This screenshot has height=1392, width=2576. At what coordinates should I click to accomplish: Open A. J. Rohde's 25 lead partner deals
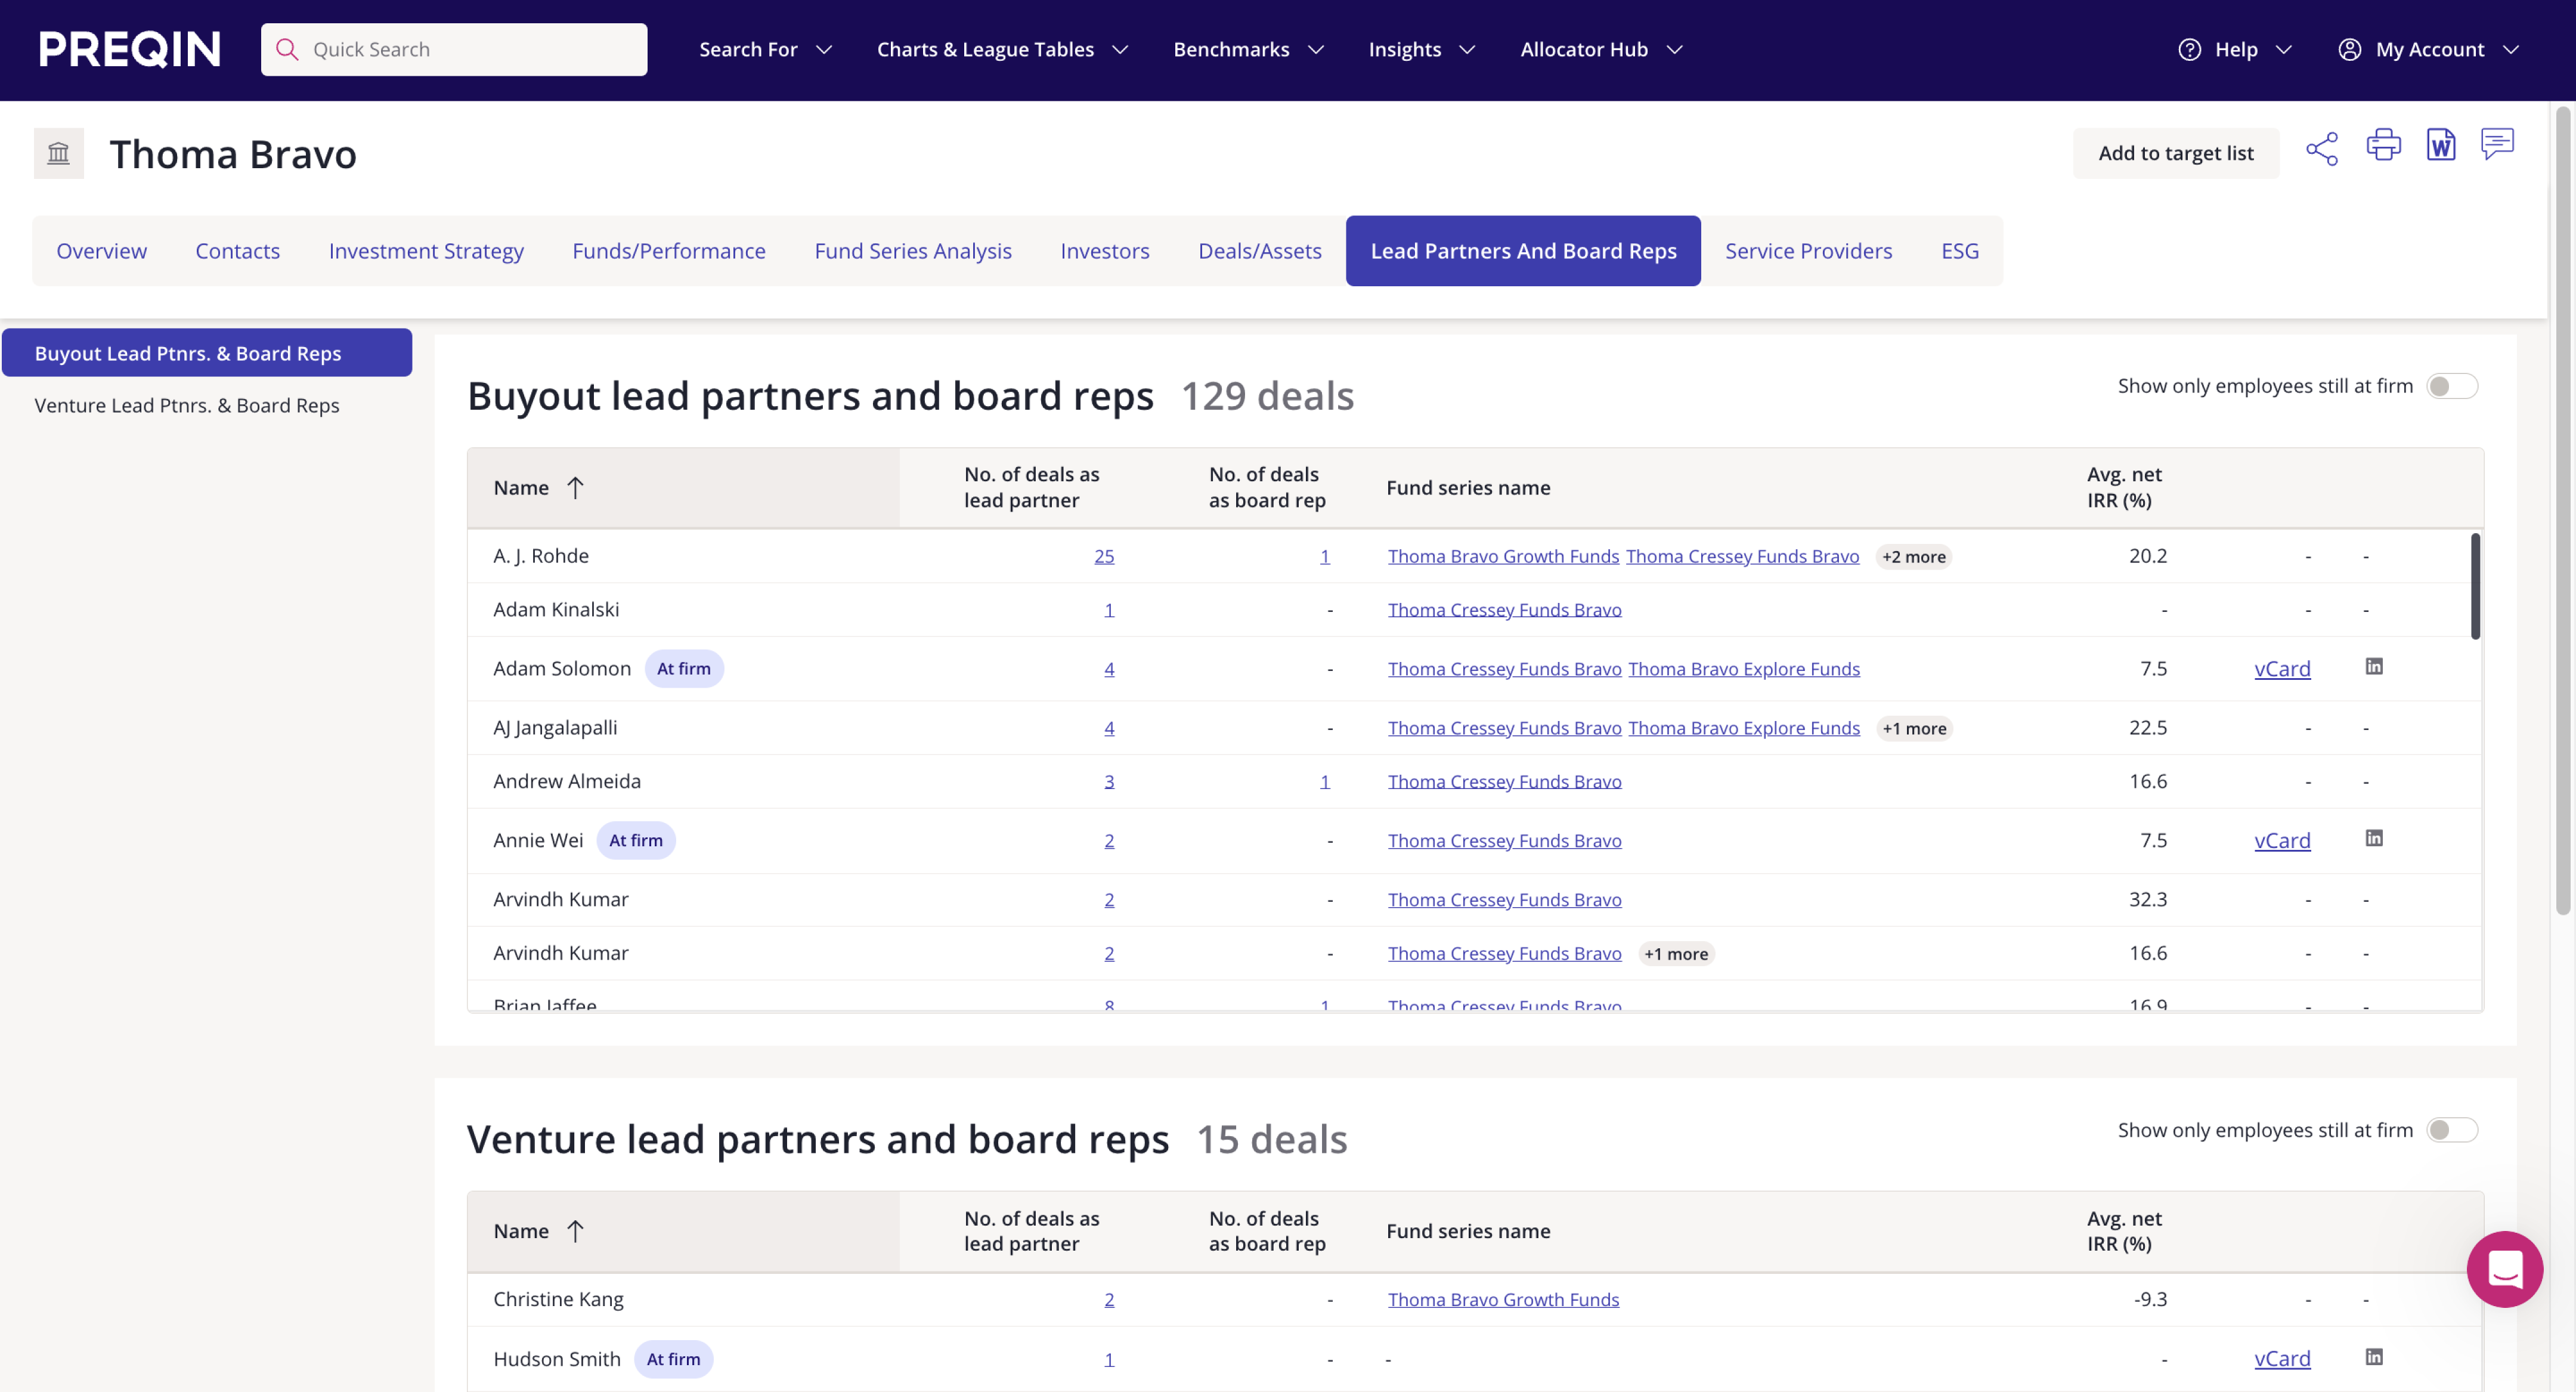tap(1103, 557)
